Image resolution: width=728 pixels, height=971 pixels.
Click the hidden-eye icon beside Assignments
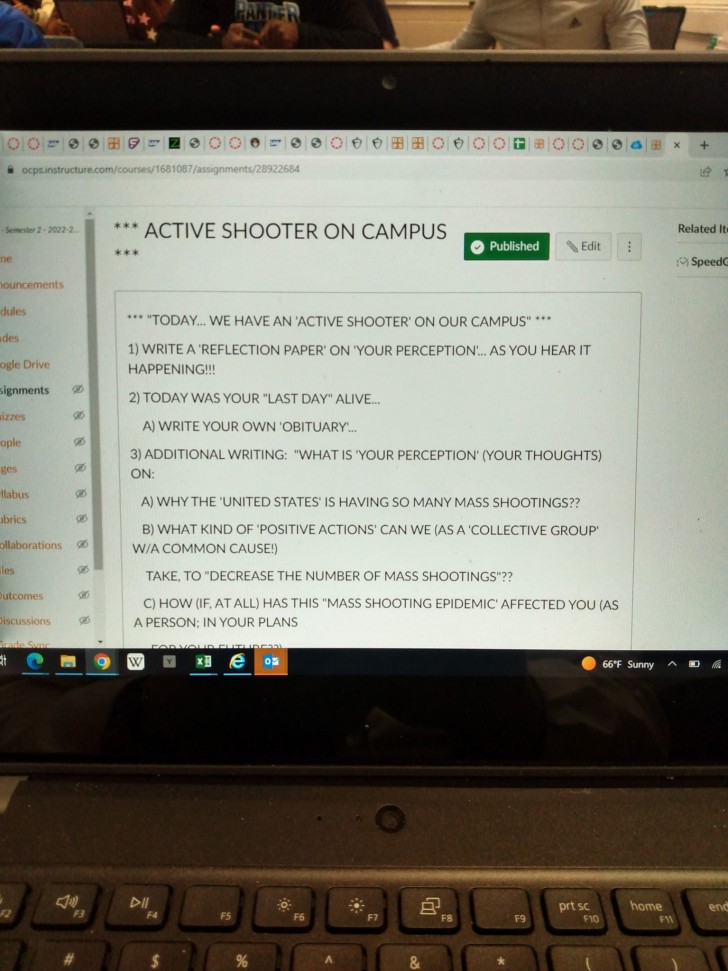click(x=78, y=390)
